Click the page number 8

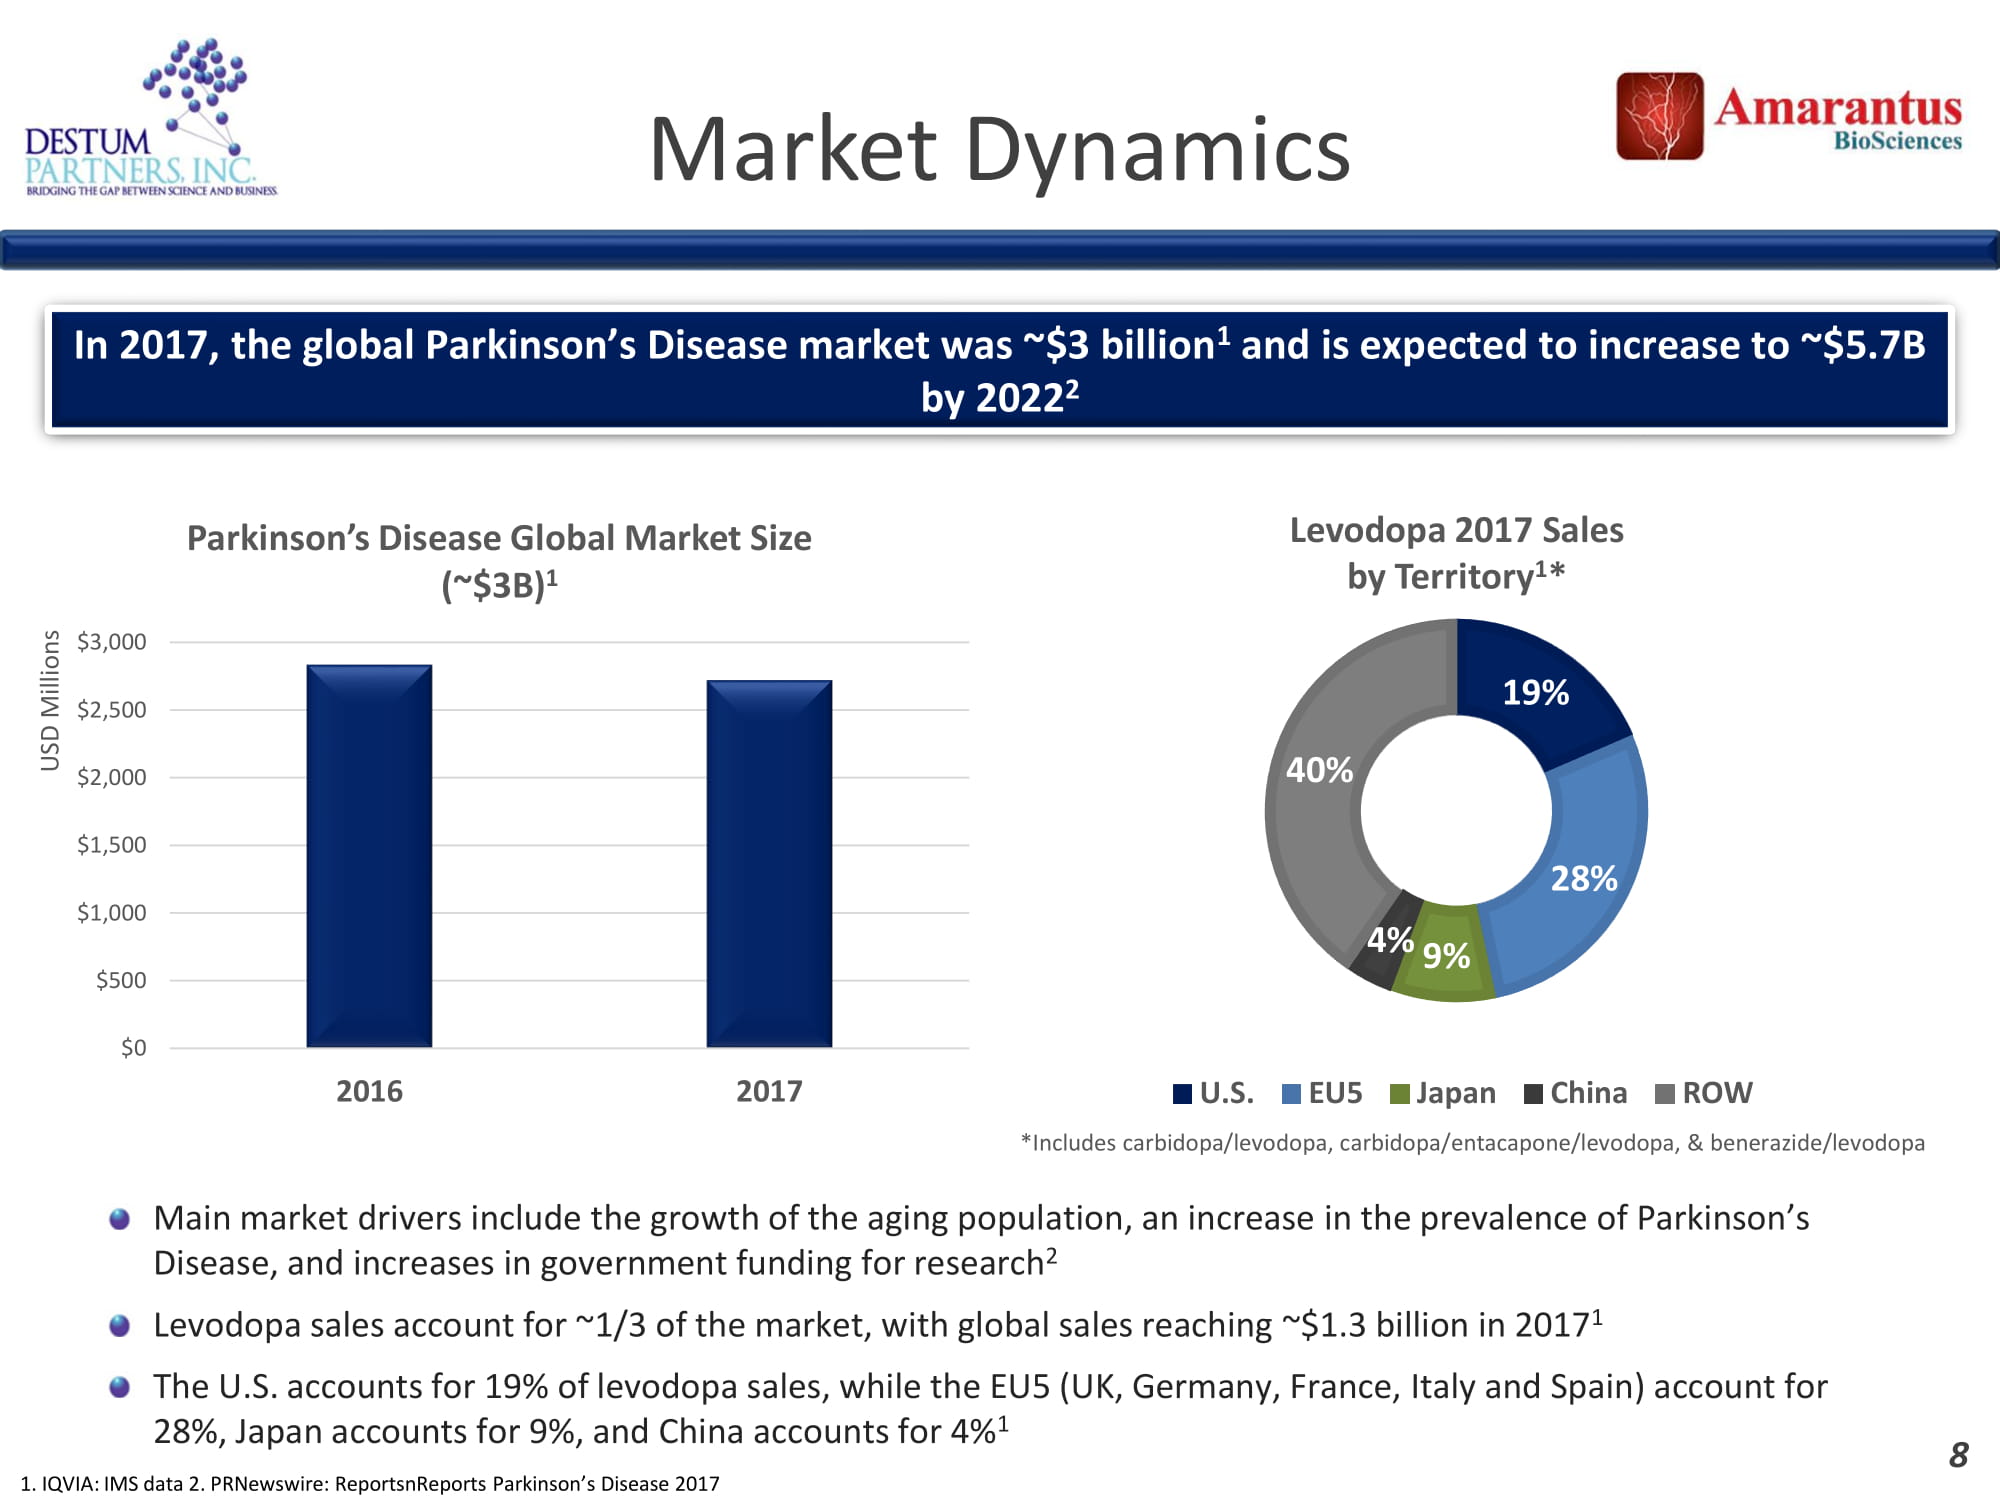tap(1958, 1455)
